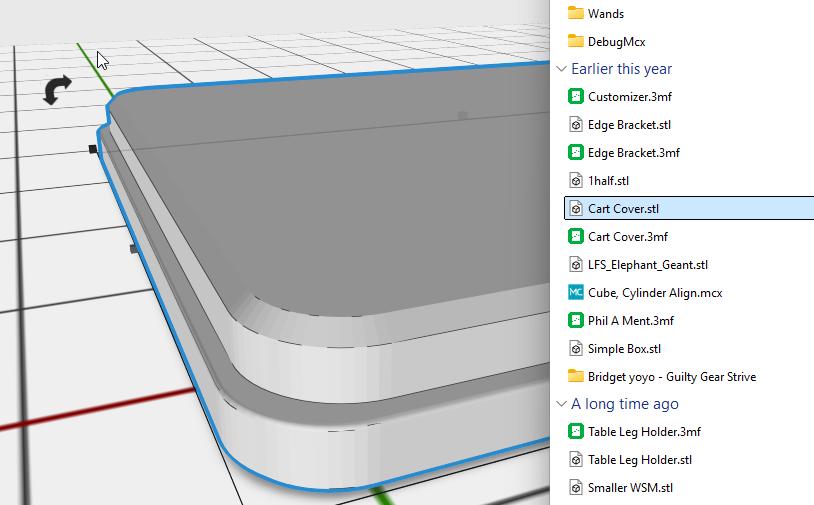Click the Wands folder icon
Screen dimensions: 814x505
point(575,13)
